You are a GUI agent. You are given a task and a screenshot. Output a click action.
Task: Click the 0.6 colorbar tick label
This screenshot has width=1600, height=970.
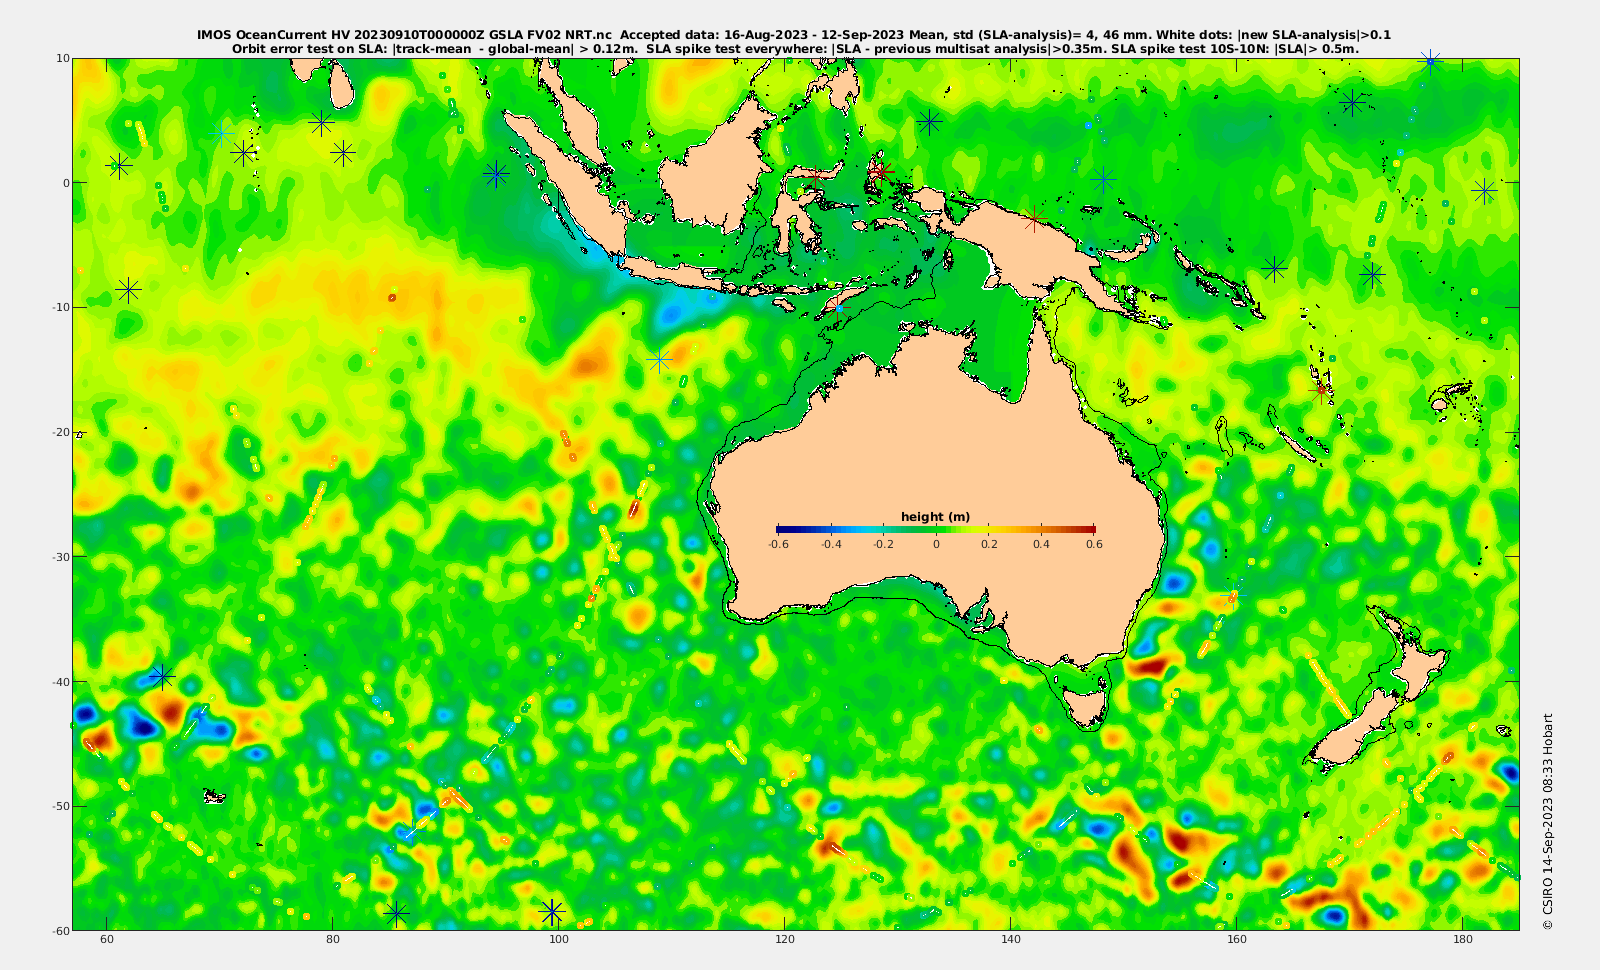click(x=1094, y=545)
